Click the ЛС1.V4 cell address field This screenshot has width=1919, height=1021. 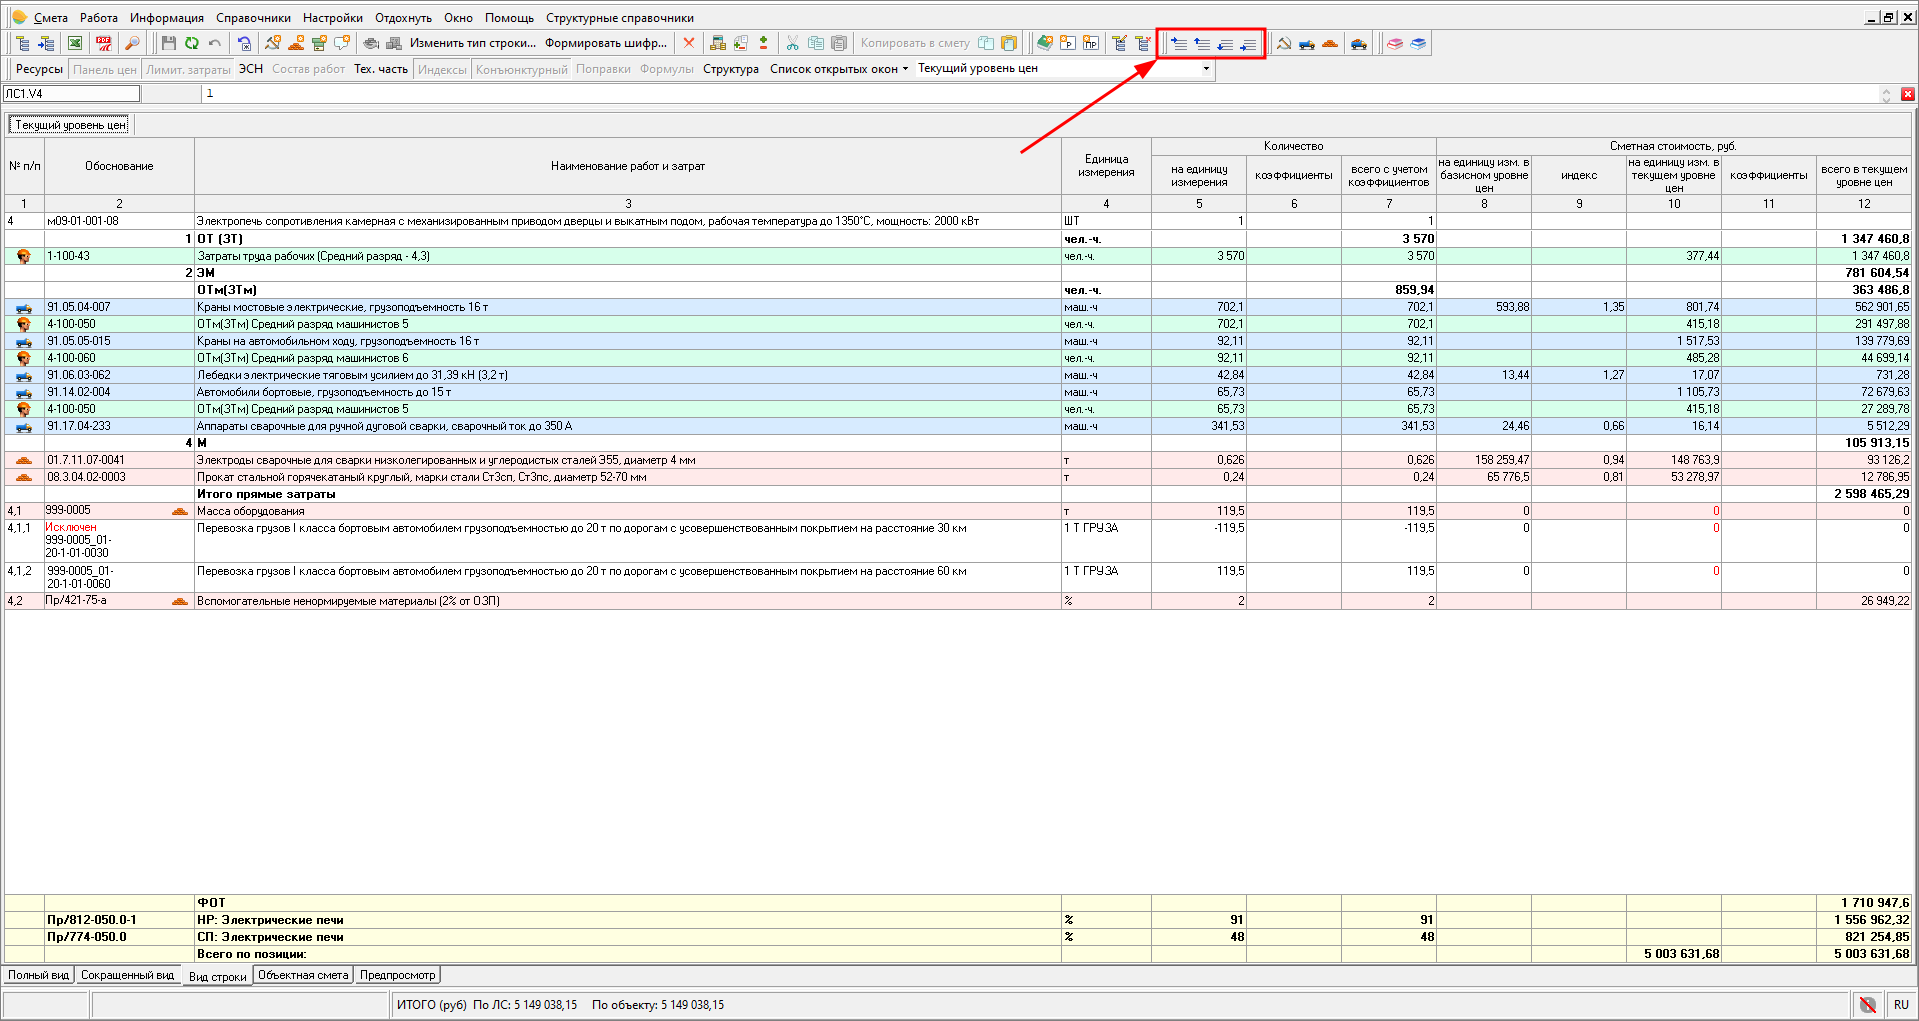(71, 94)
